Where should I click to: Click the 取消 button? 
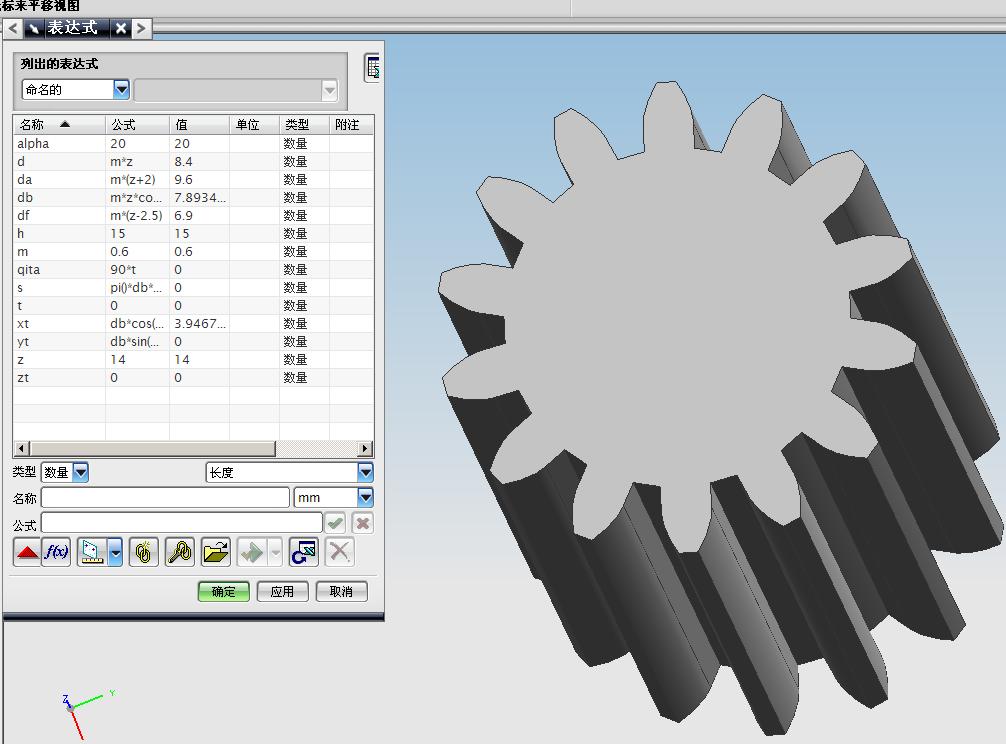tap(341, 591)
